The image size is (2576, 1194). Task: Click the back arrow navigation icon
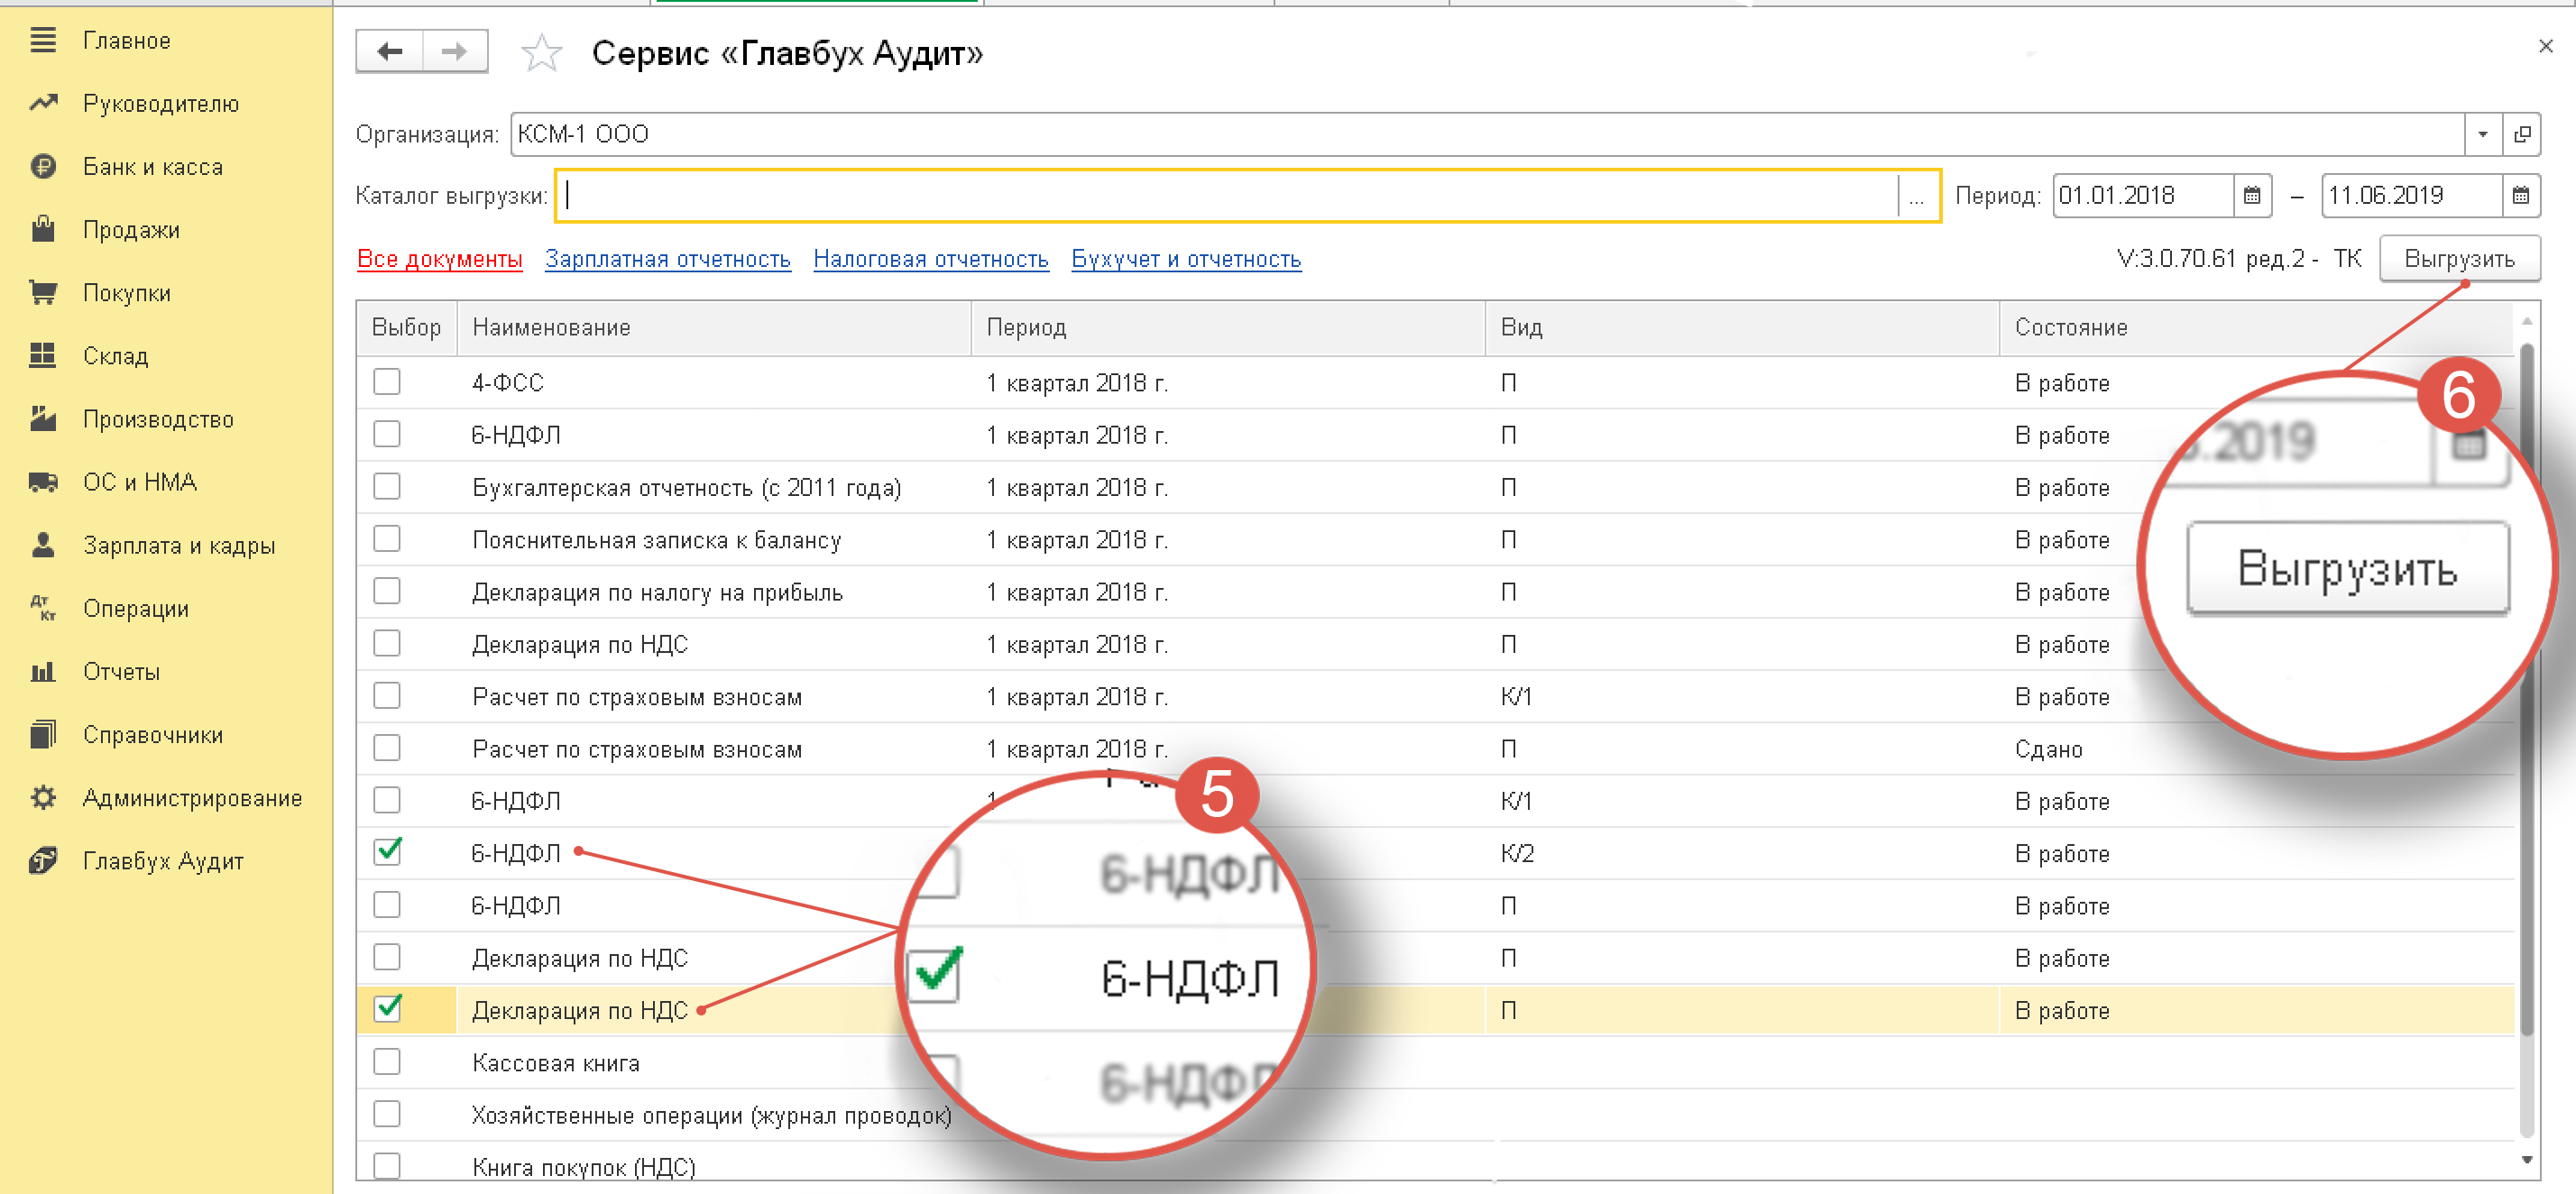(390, 51)
